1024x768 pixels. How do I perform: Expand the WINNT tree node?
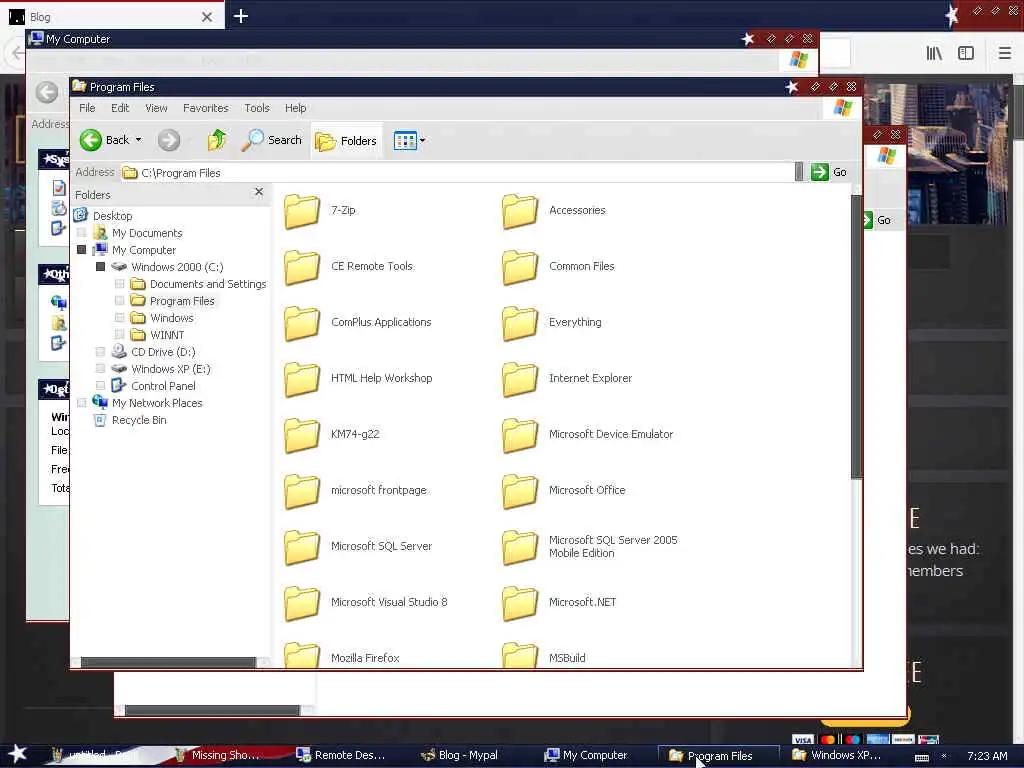point(120,334)
